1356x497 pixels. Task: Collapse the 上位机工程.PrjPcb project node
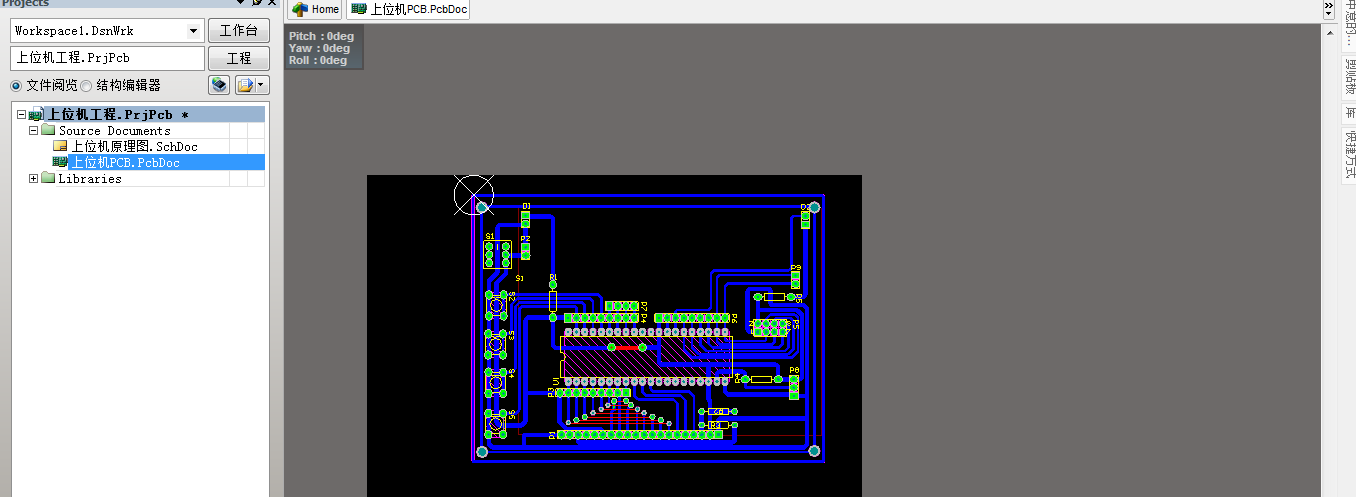tap(21, 115)
